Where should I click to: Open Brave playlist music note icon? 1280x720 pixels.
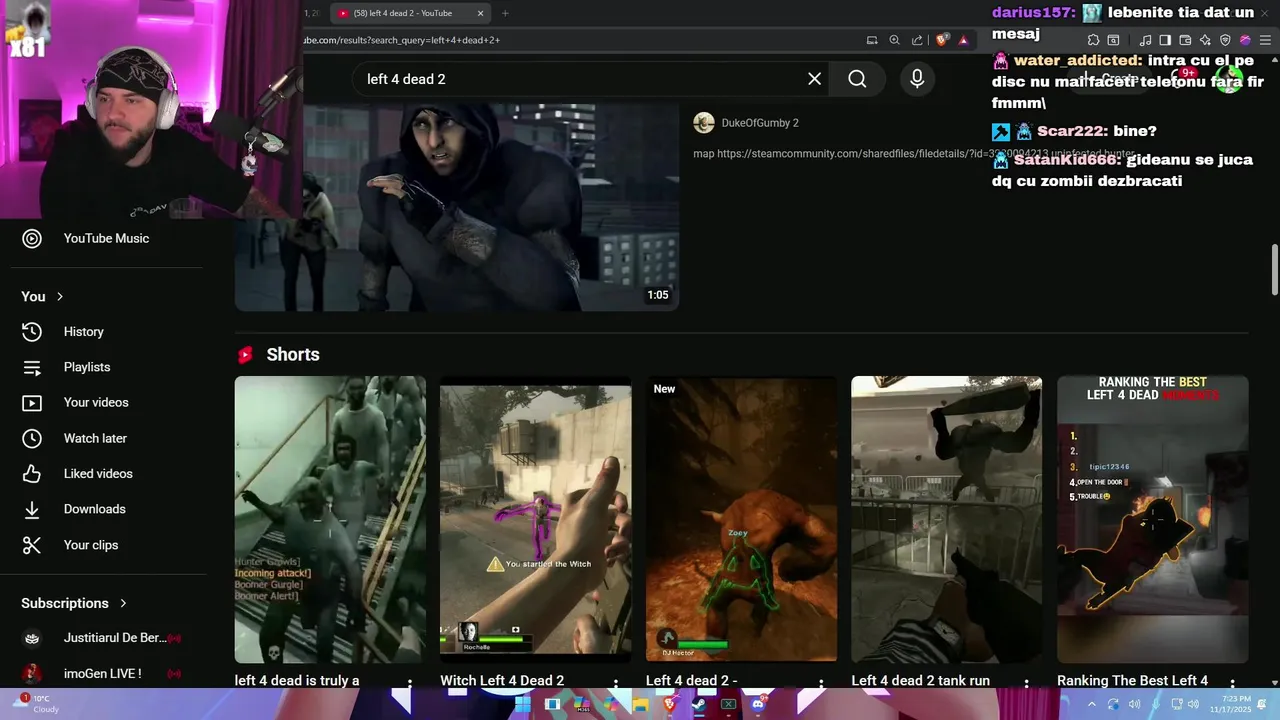point(1146,40)
